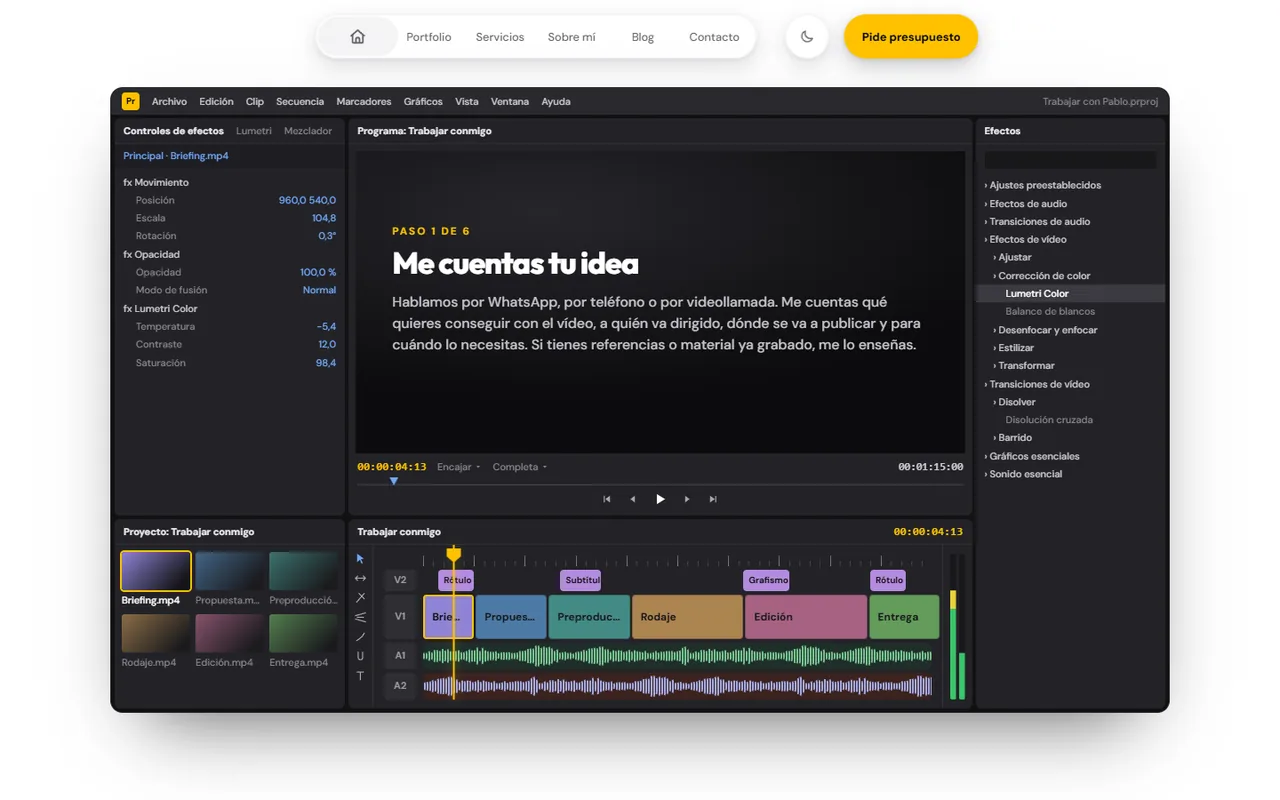The height and width of the screenshot is (800, 1280).
Task: Click the yellow Pr application logo
Action: coord(131,101)
